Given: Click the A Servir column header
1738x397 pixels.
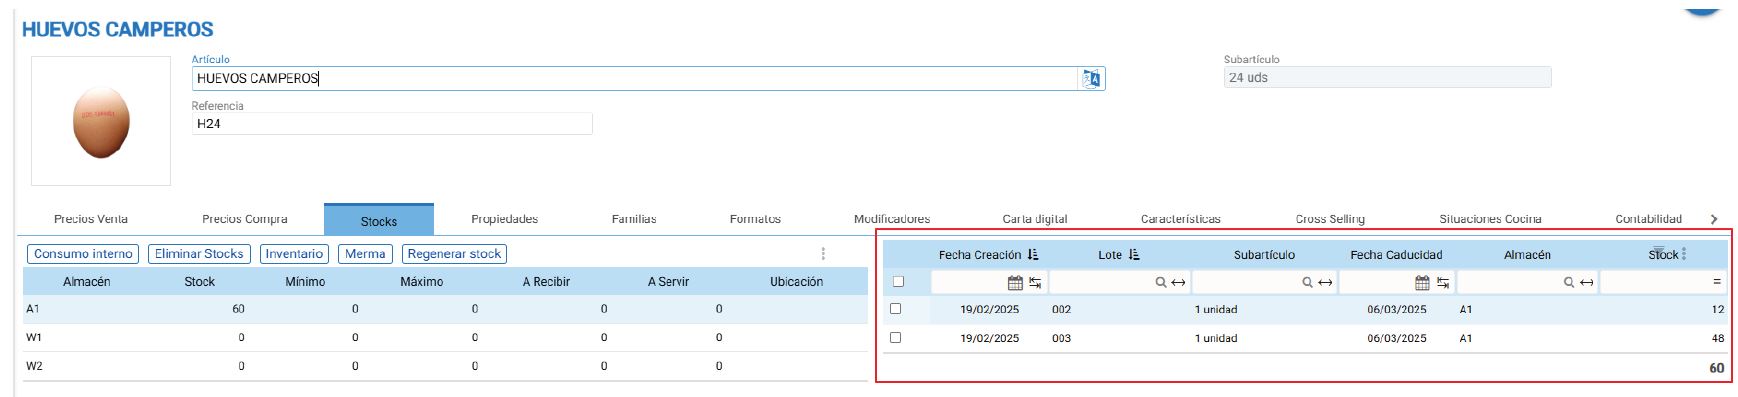Looking at the screenshot, I should pyautogui.click(x=668, y=282).
